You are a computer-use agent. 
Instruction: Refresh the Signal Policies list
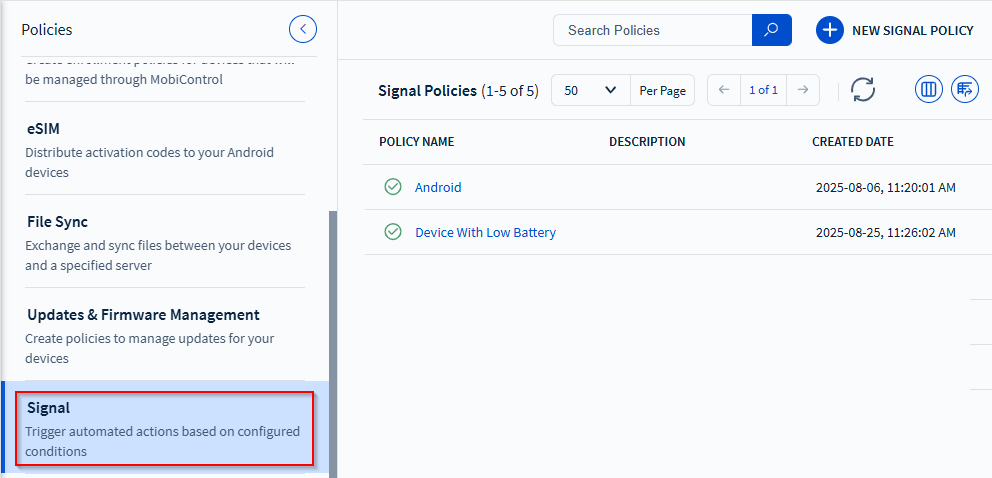tap(863, 90)
